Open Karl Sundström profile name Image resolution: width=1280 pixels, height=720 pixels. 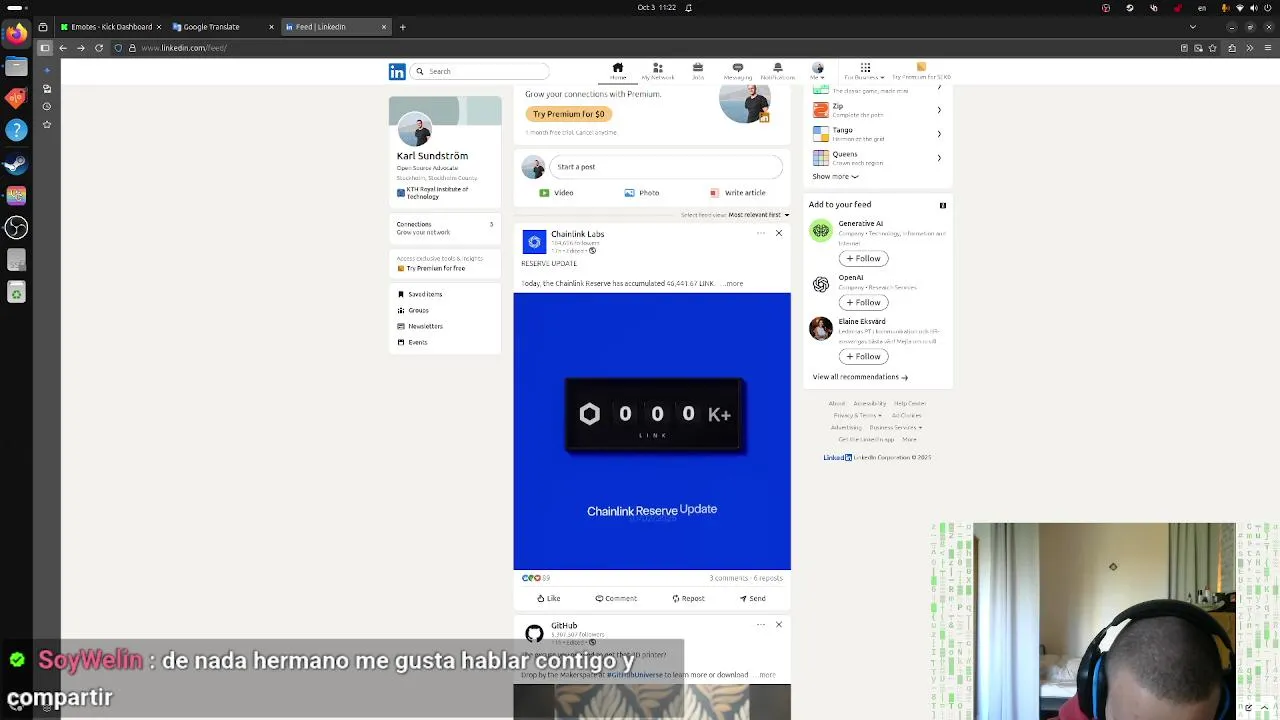pos(432,156)
